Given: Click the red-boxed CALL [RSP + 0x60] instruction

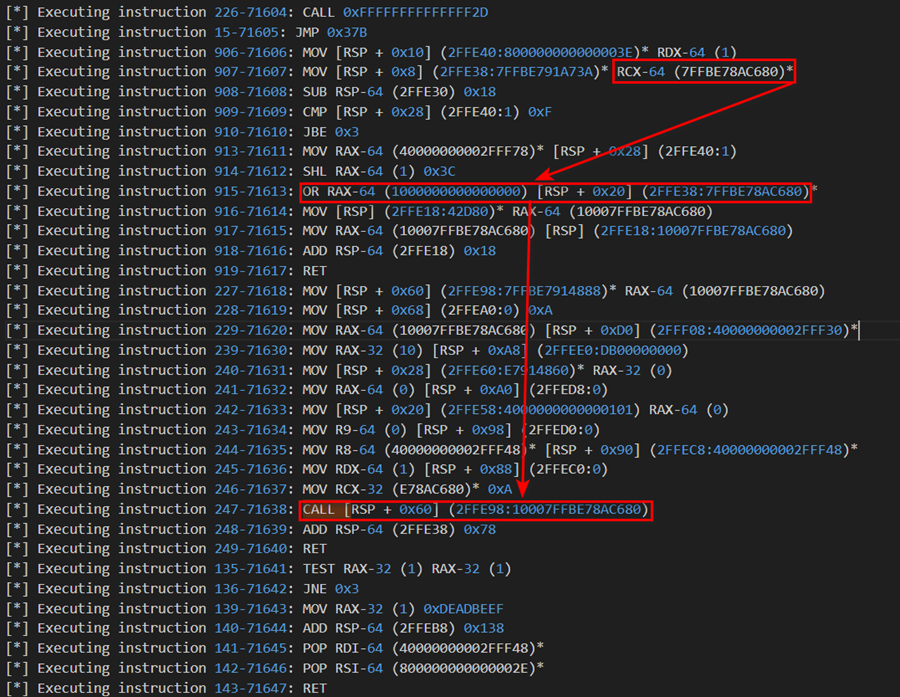Looking at the screenshot, I should pyautogui.click(x=476, y=510).
